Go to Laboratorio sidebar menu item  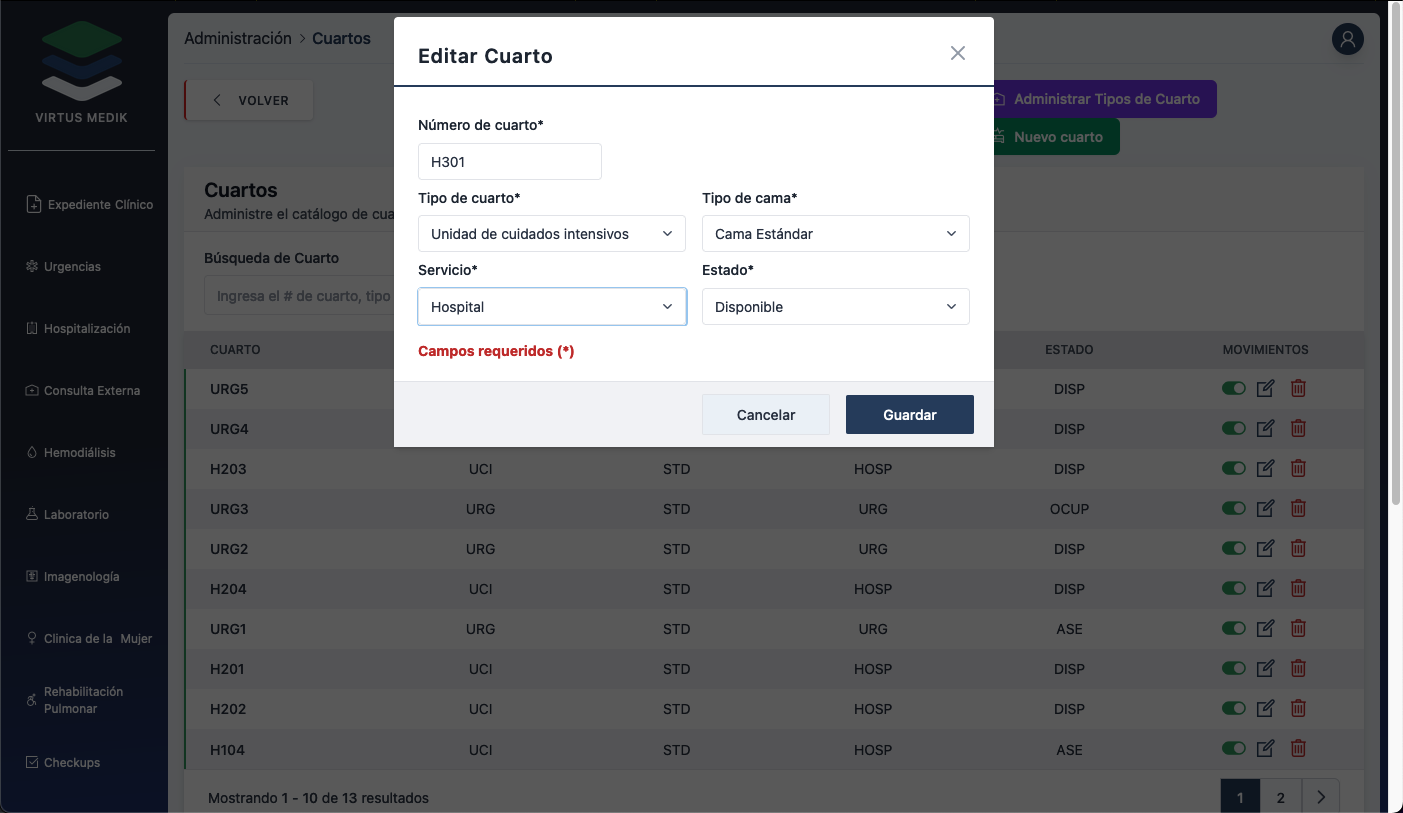[x=76, y=515]
